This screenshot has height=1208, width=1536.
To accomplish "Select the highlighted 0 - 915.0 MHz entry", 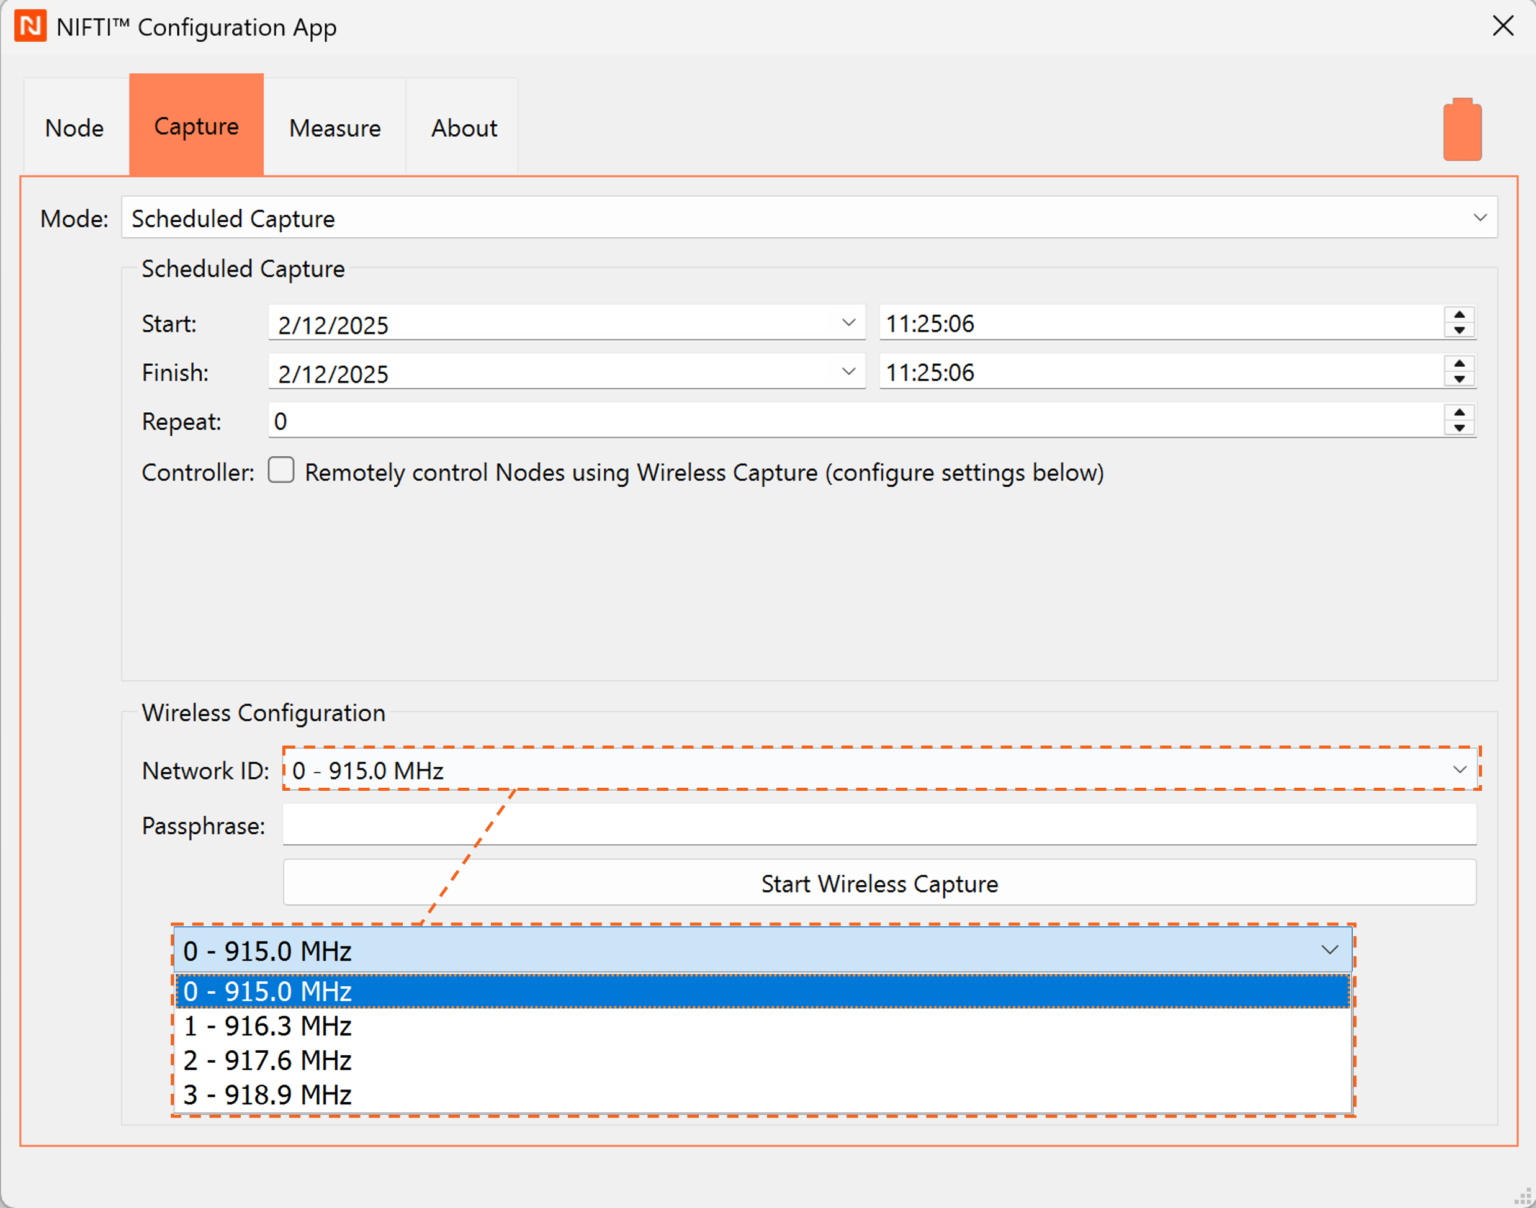I will point(267,991).
